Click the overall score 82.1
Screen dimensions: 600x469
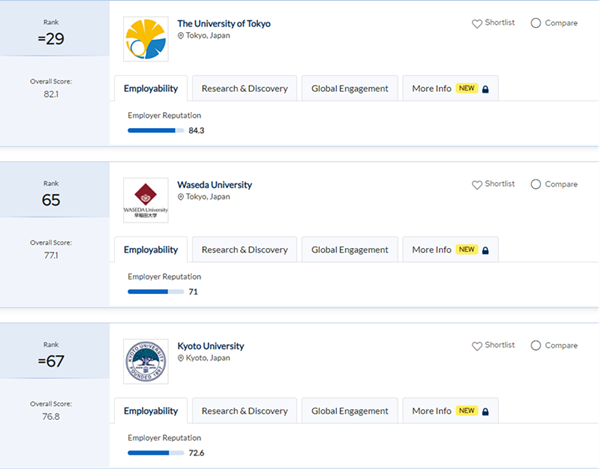(51, 94)
